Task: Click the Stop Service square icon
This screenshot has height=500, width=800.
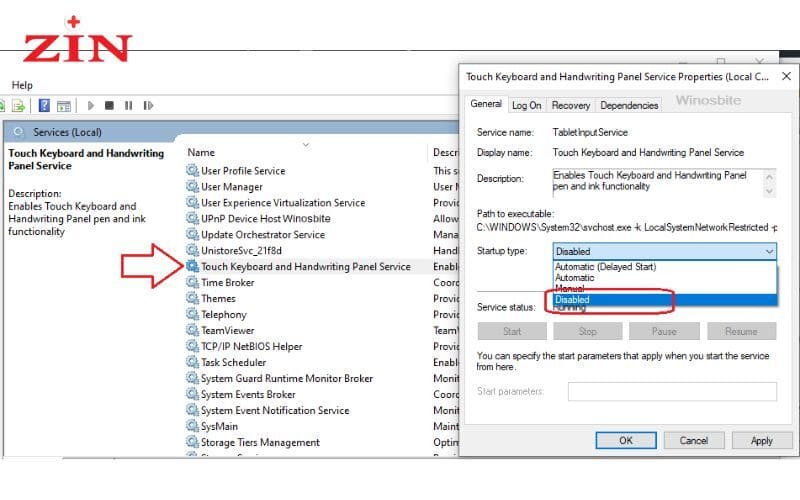Action: click(x=109, y=106)
